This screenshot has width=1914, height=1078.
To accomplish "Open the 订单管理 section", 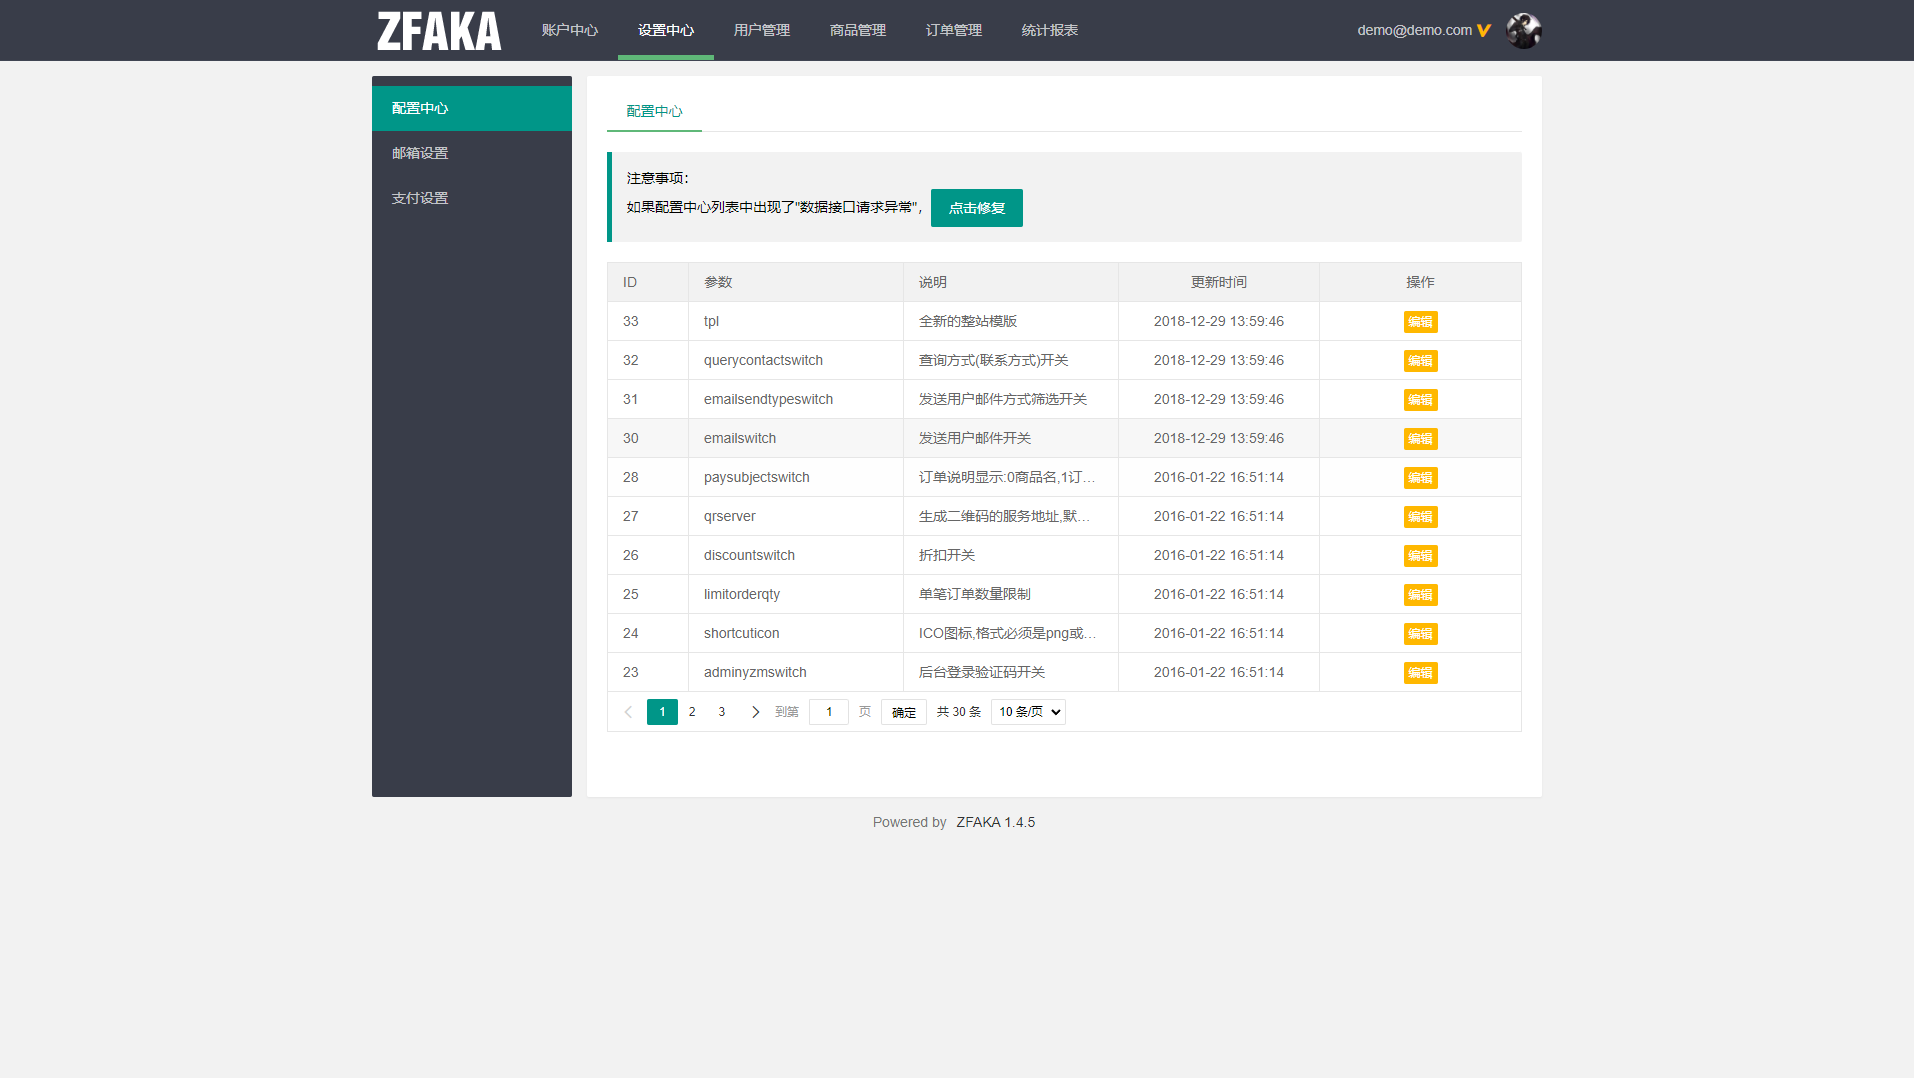I will coord(953,30).
